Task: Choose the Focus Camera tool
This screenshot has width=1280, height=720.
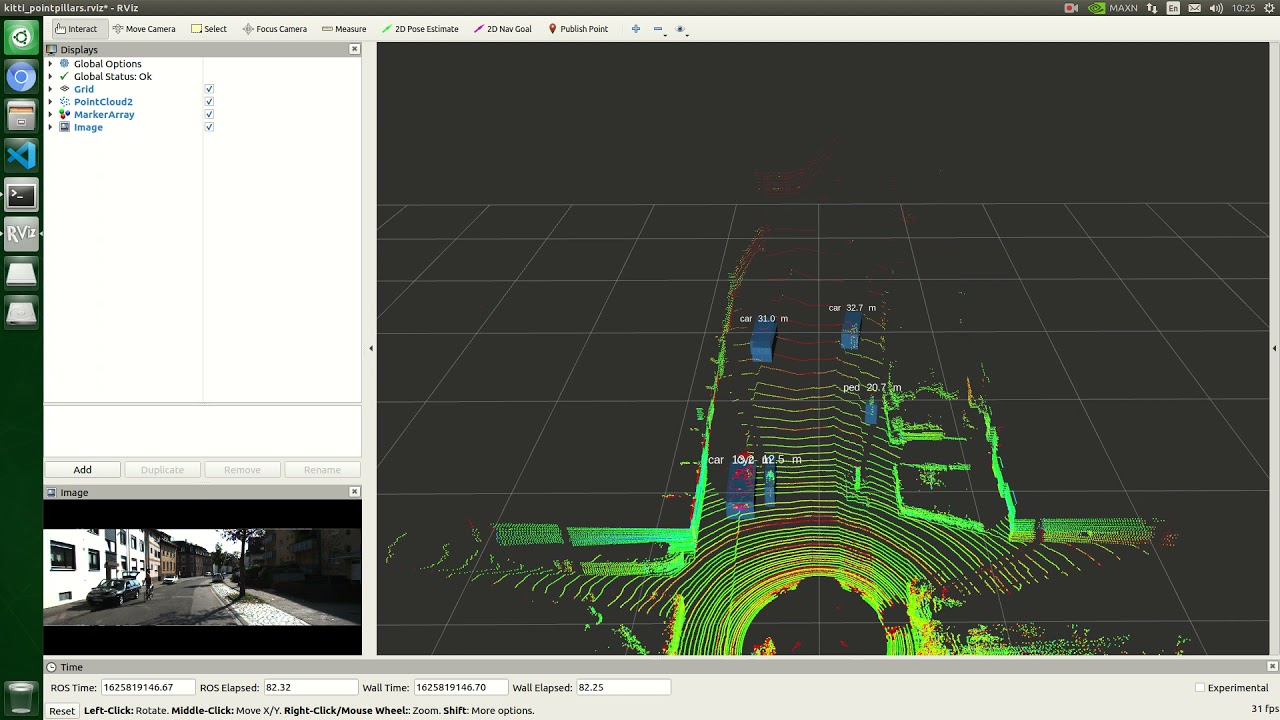Action: tap(275, 29)
